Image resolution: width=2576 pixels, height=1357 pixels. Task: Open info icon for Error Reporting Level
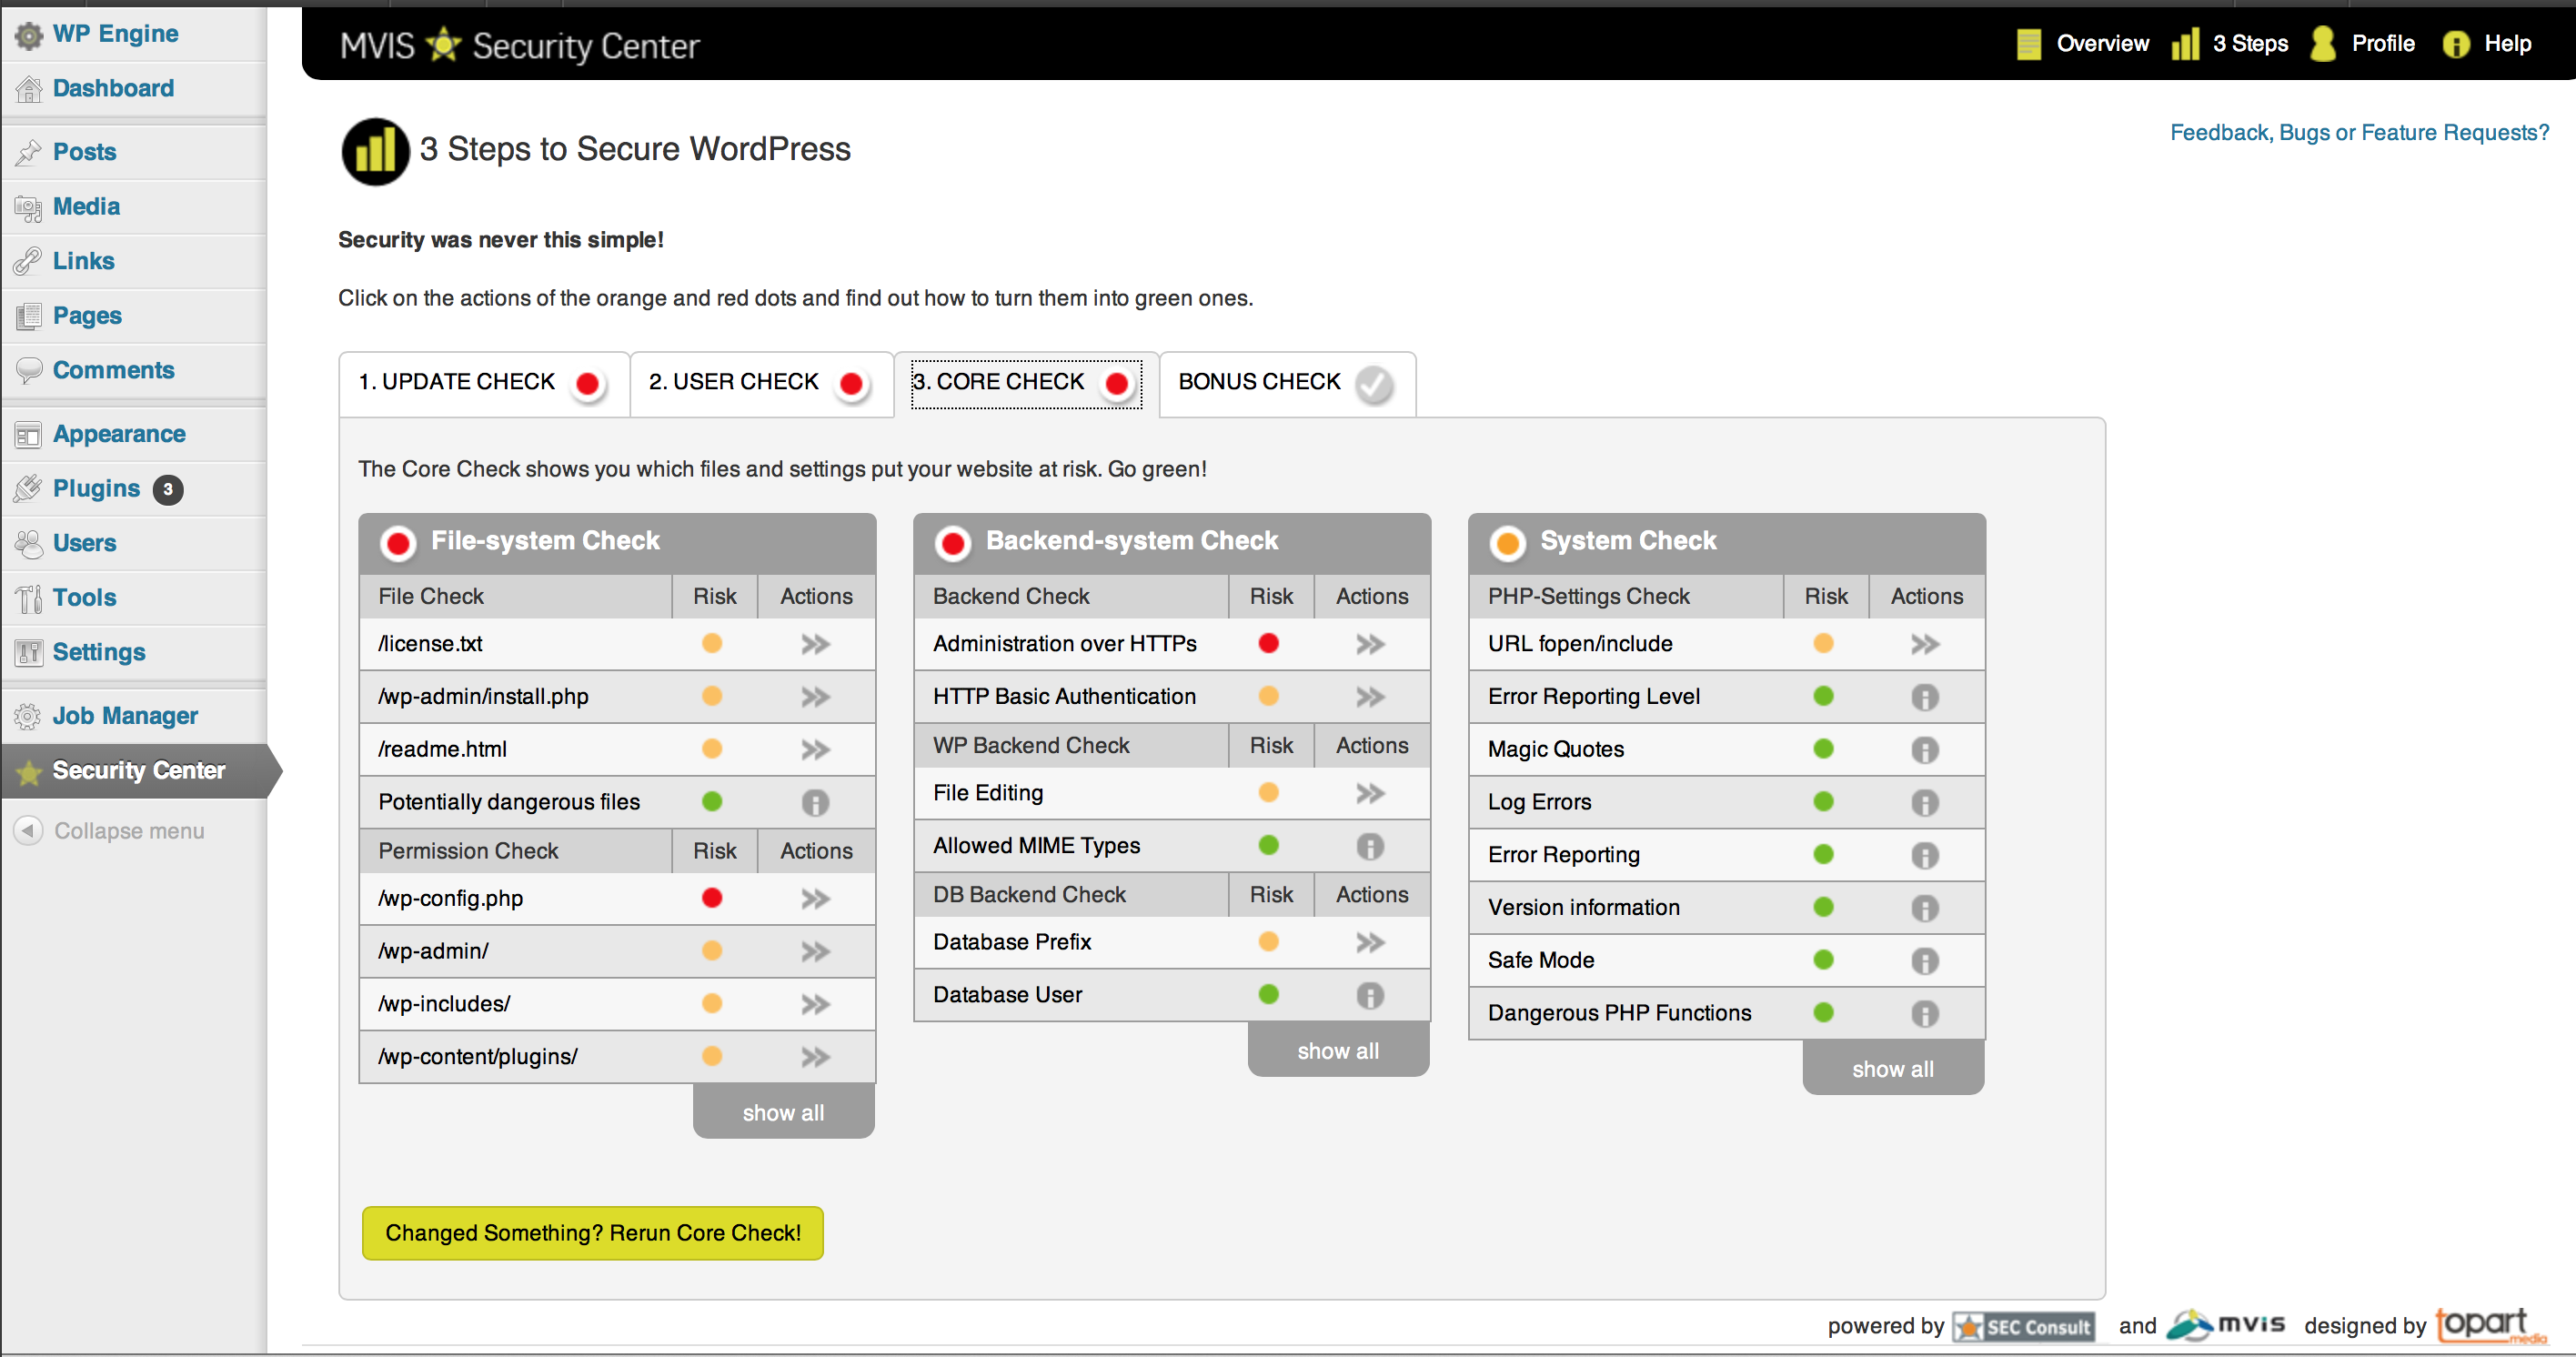point(1924,697)
